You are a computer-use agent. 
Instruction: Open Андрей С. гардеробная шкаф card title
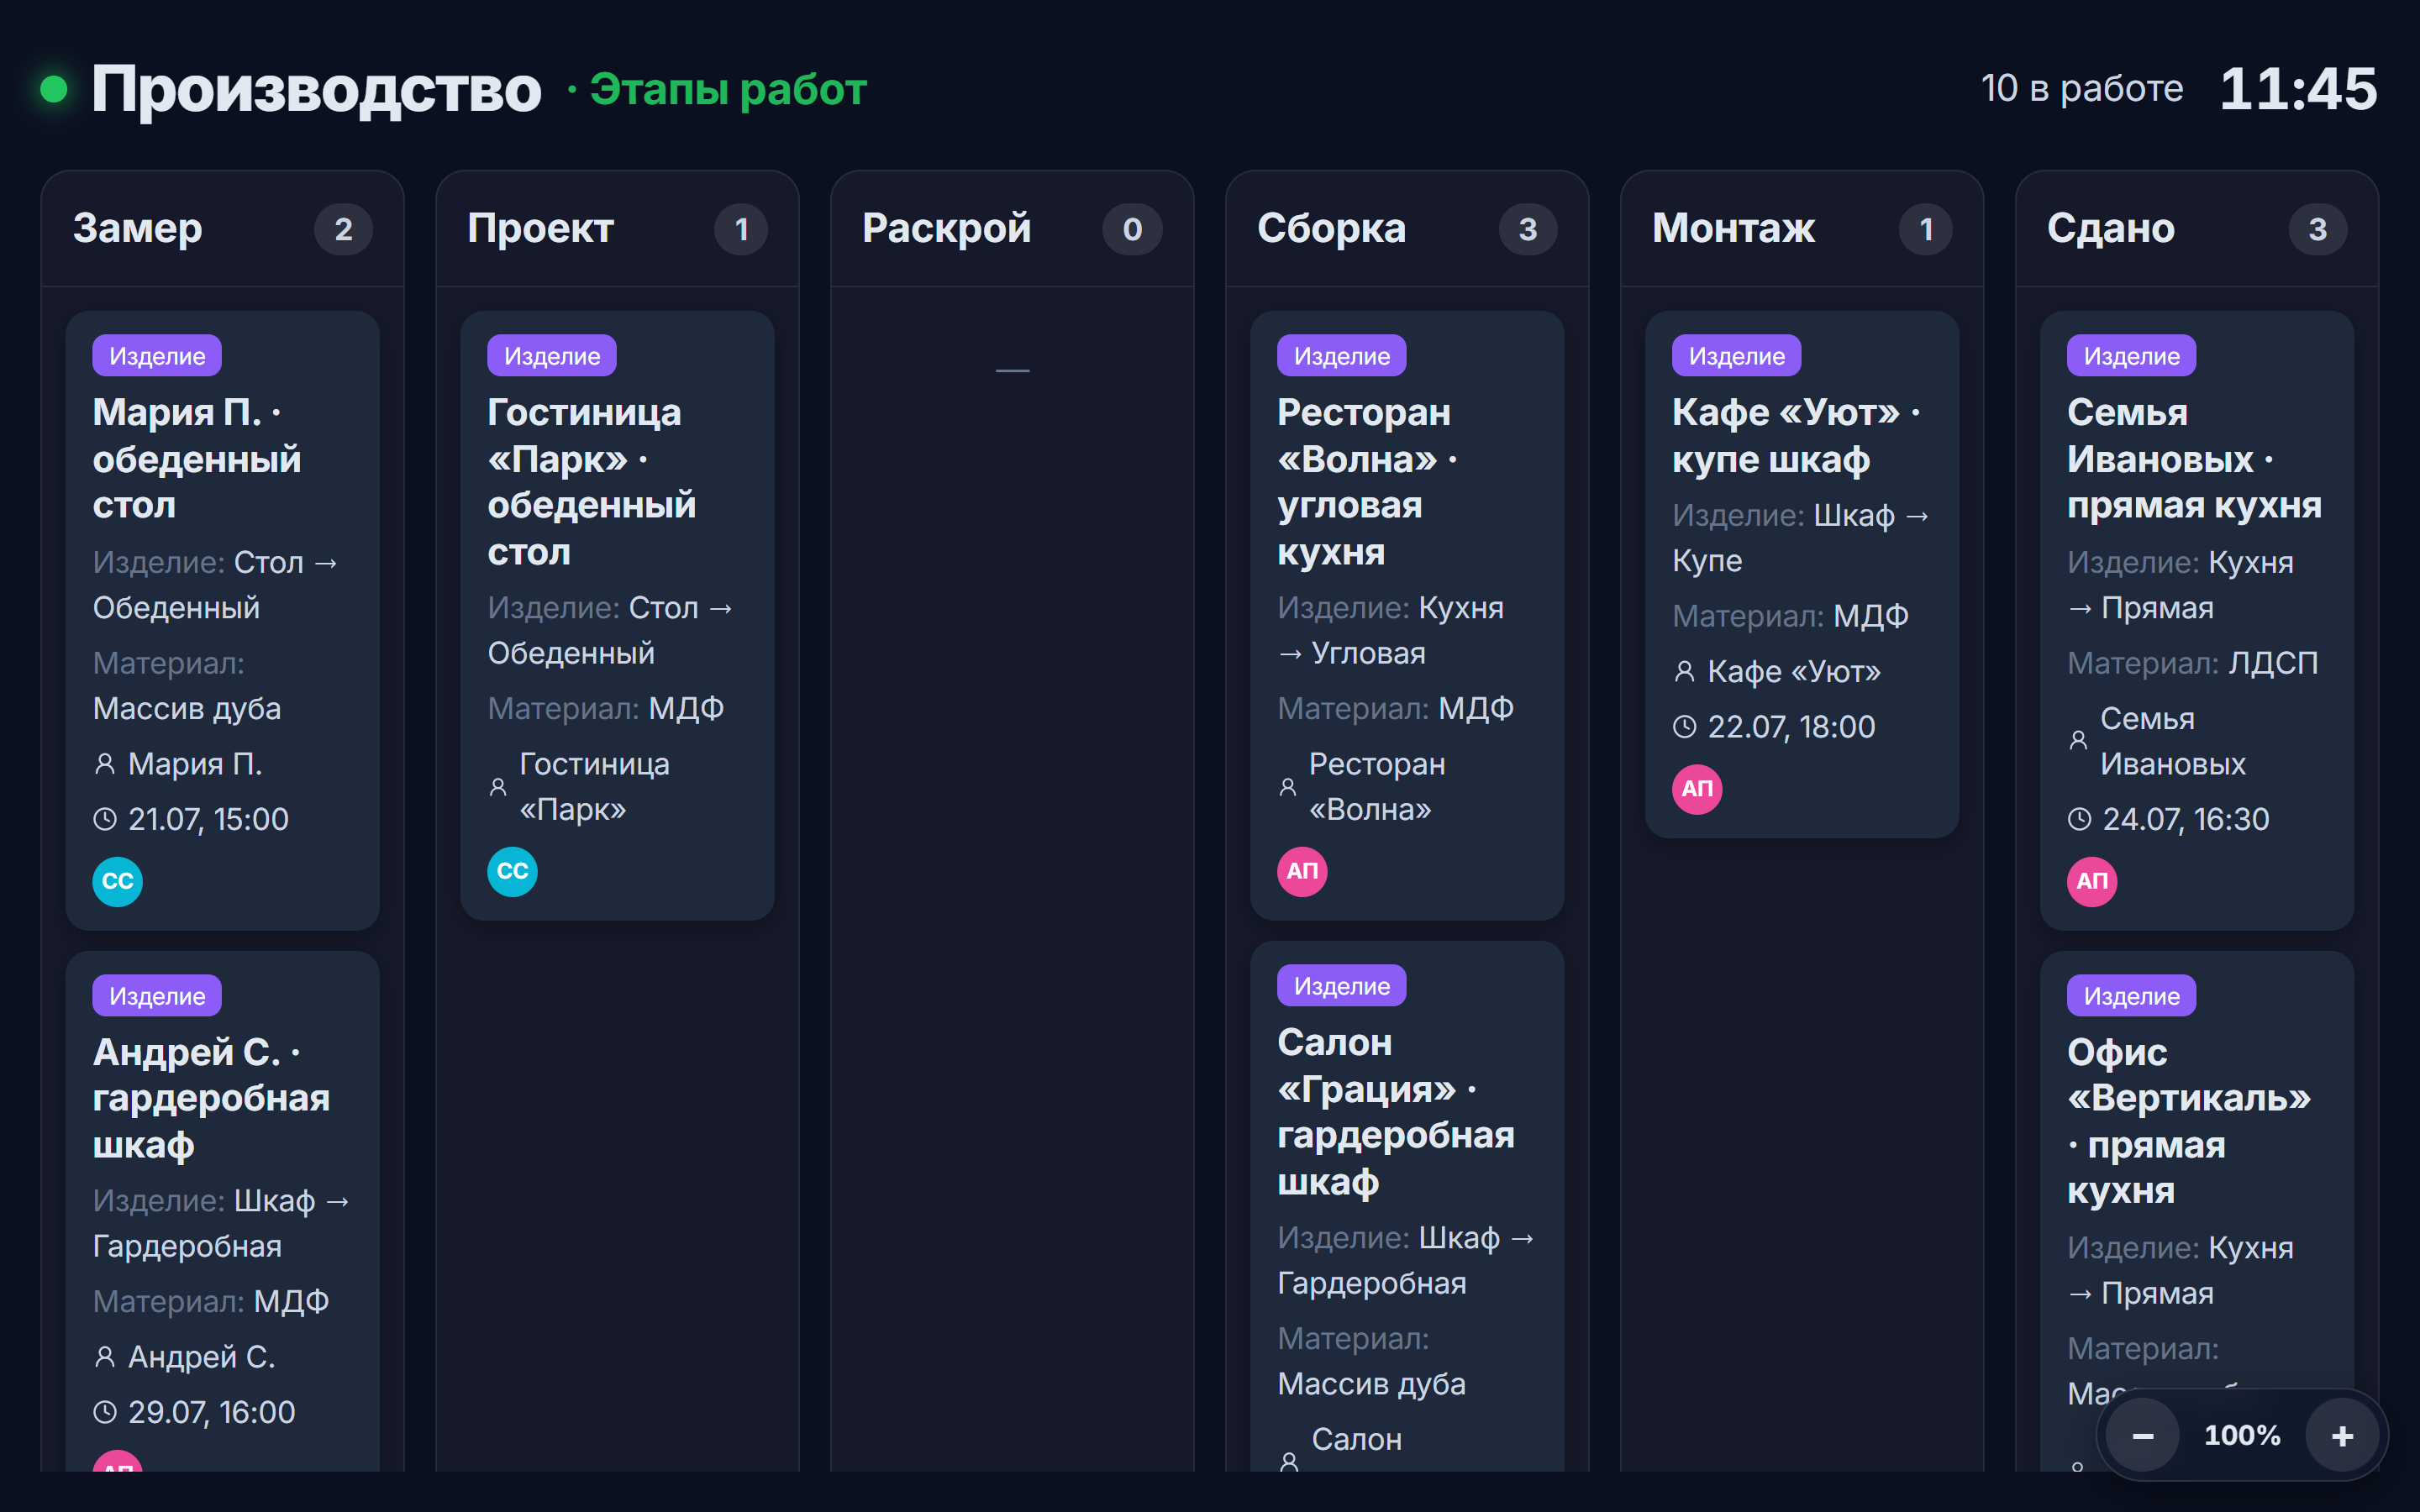click(211, 1098)
